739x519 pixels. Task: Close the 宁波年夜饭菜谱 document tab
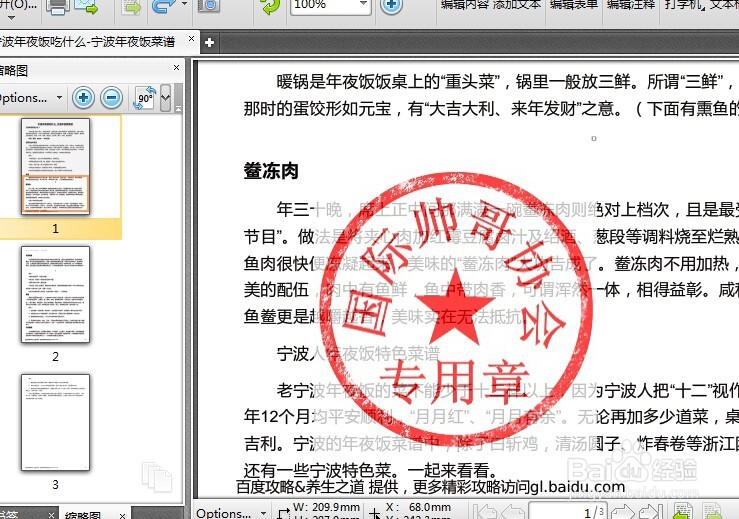191,39
